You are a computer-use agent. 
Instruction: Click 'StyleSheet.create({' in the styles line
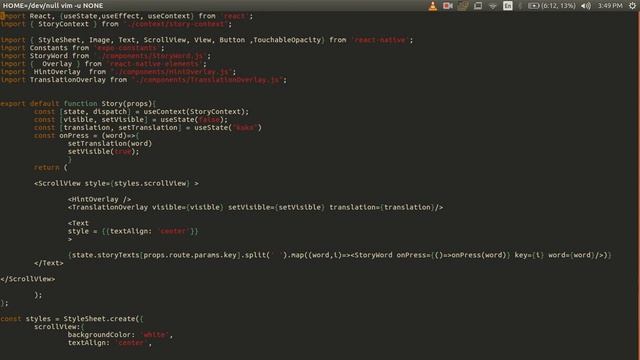click(x=103, y=319)
